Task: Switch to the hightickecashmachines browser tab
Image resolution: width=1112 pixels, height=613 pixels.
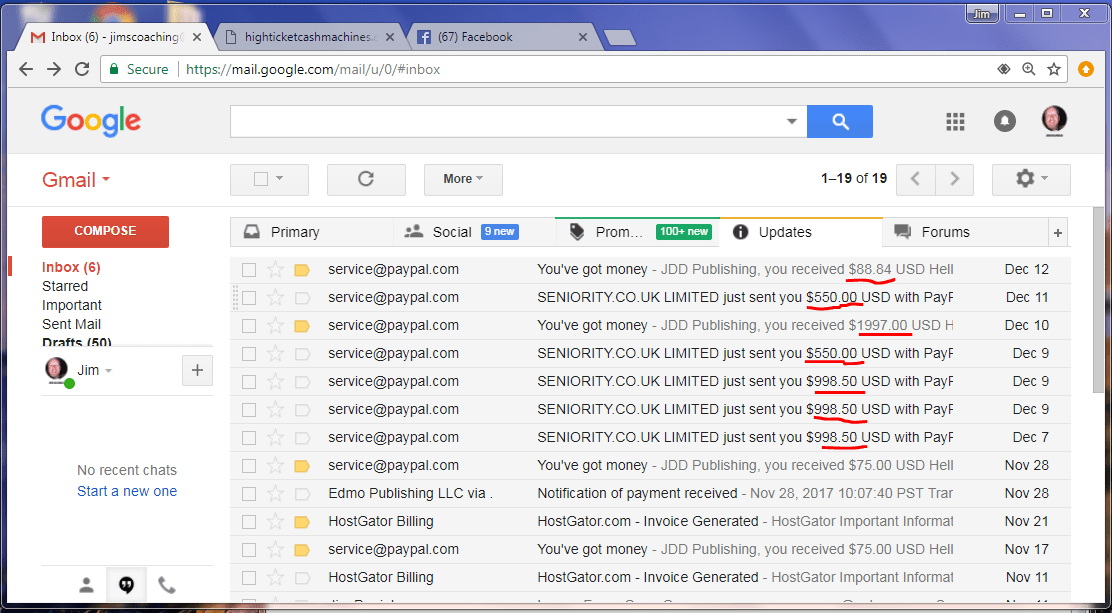Action: click(x=310, y=37)
